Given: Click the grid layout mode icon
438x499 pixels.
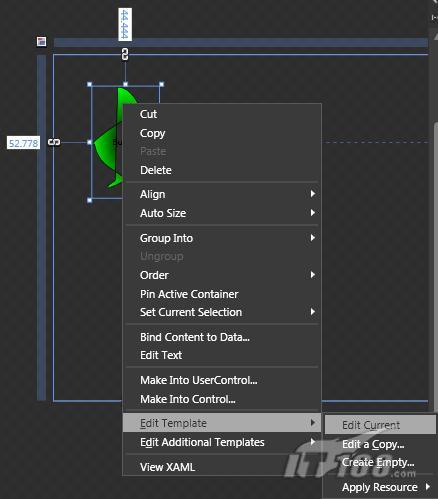Looking at the screenshot, I should (x=41, y=42).
